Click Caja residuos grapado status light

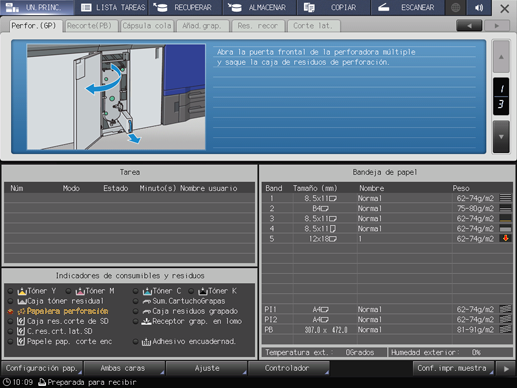[135, 311]
